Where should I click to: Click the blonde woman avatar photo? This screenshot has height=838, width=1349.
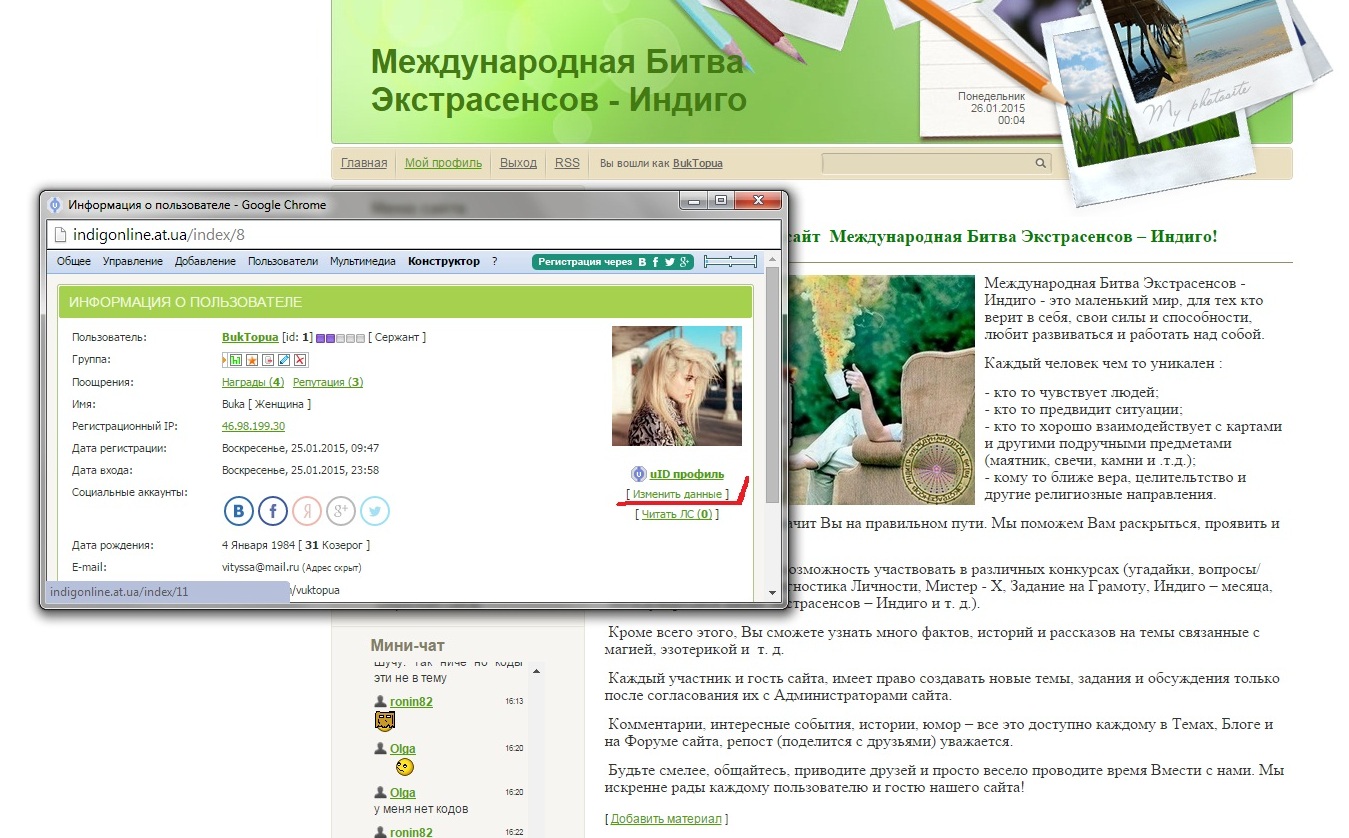pyautogui.click(x=677, y=385)
